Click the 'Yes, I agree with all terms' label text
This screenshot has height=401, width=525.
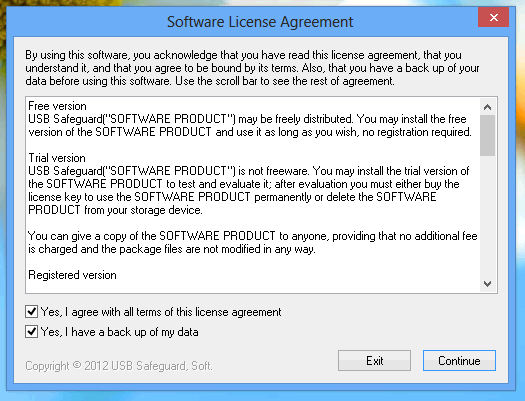coord(161,312)
